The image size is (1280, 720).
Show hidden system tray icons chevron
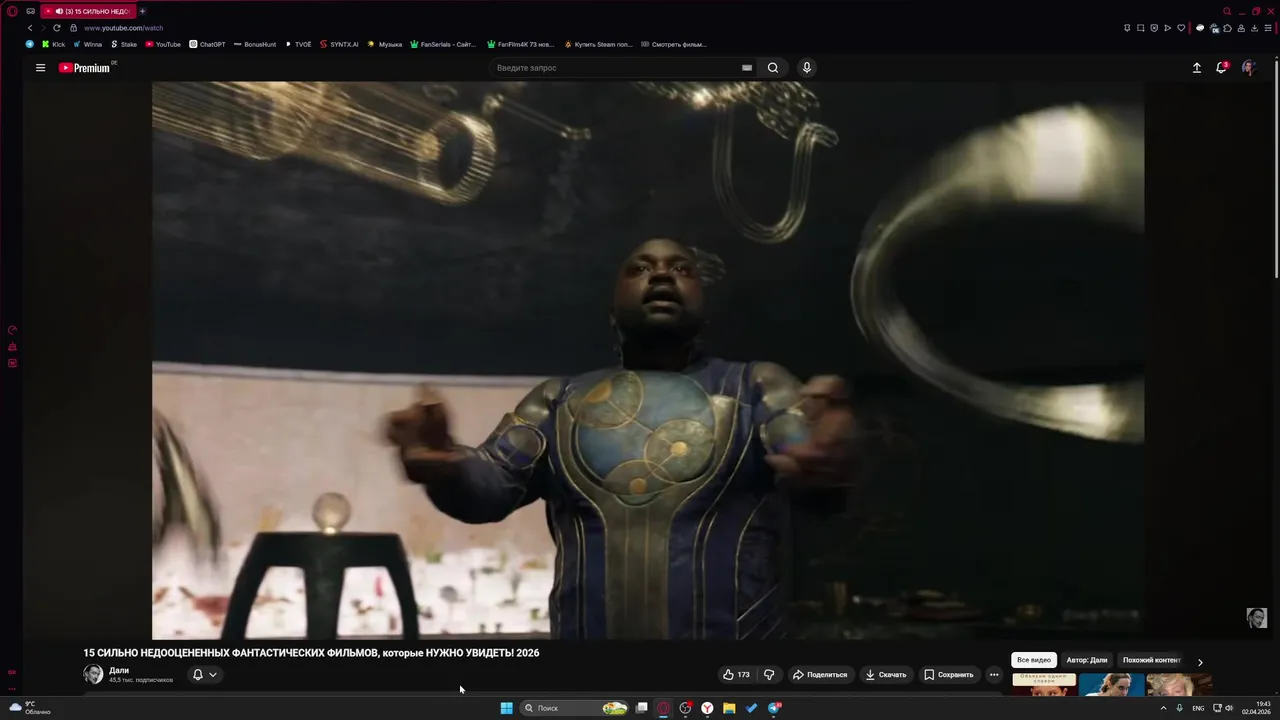(1163, 708)
